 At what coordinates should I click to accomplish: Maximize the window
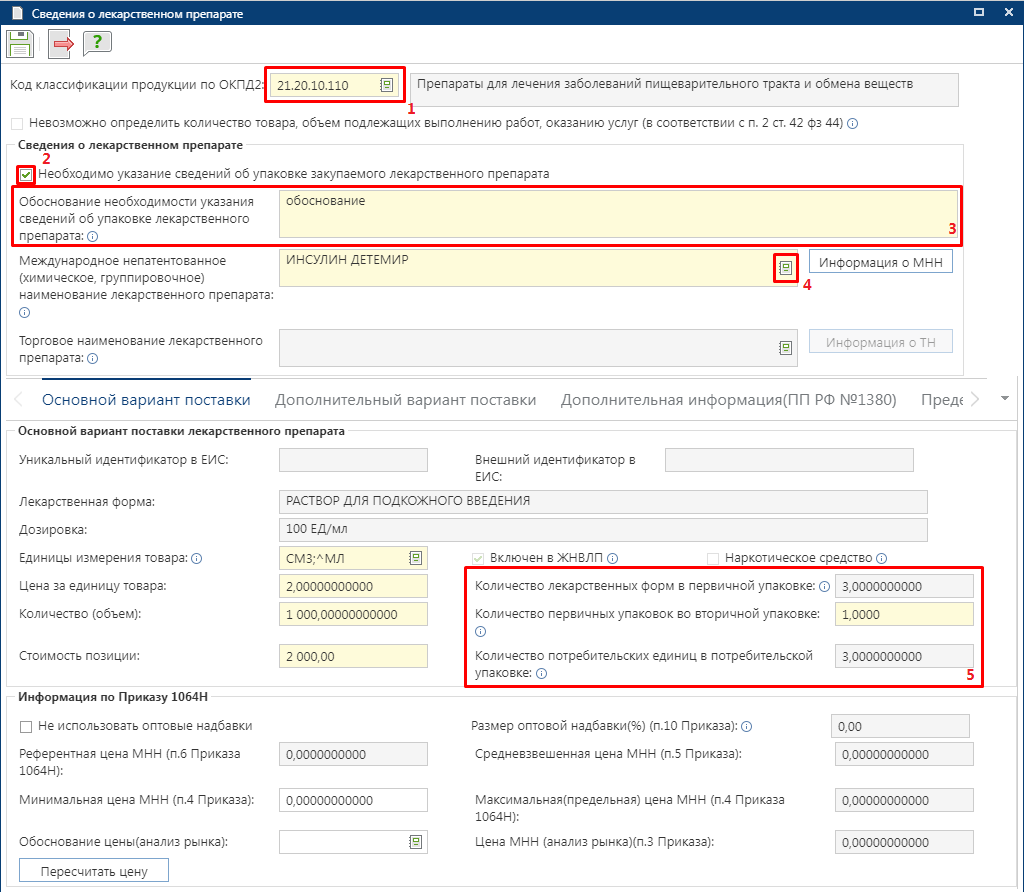point(978,12)
